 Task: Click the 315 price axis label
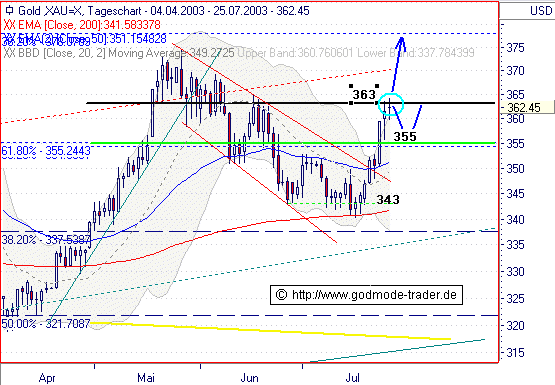tap(515, 353)
